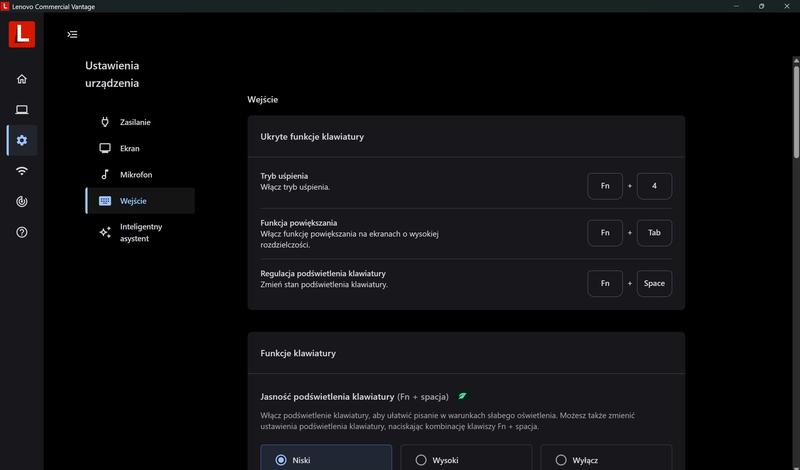Screen dimensions: 800x470
Task: Click the Space key button
Action: click(x=654, y=283)
